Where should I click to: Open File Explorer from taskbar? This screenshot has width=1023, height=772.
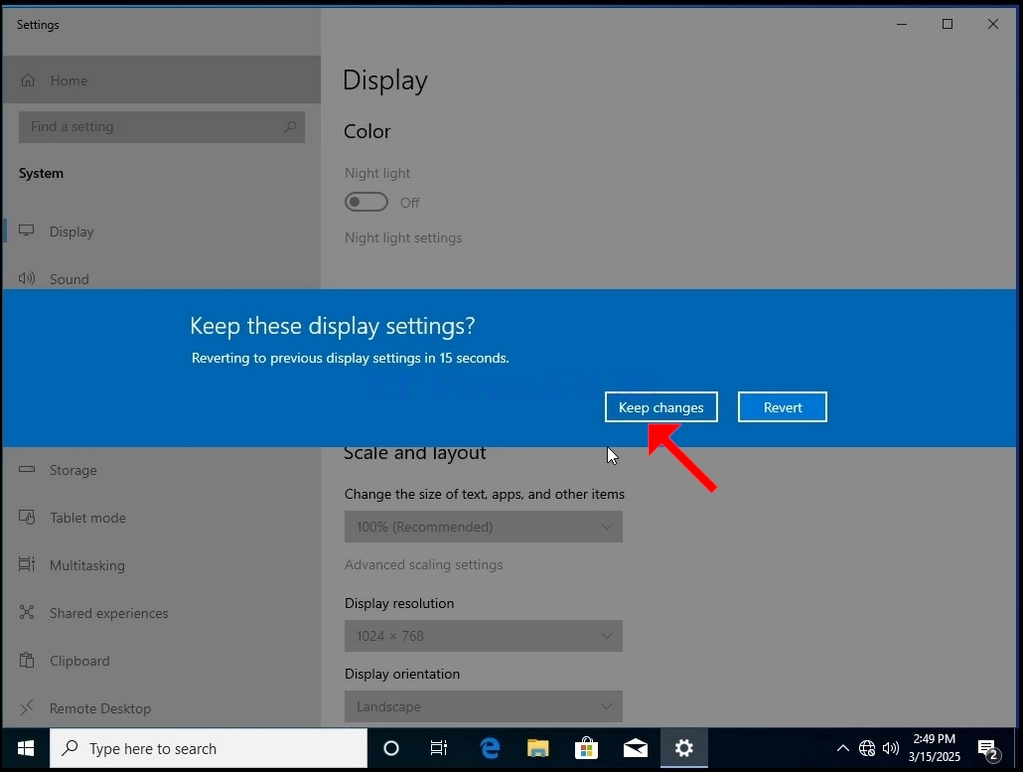click(x=538, y=749)
